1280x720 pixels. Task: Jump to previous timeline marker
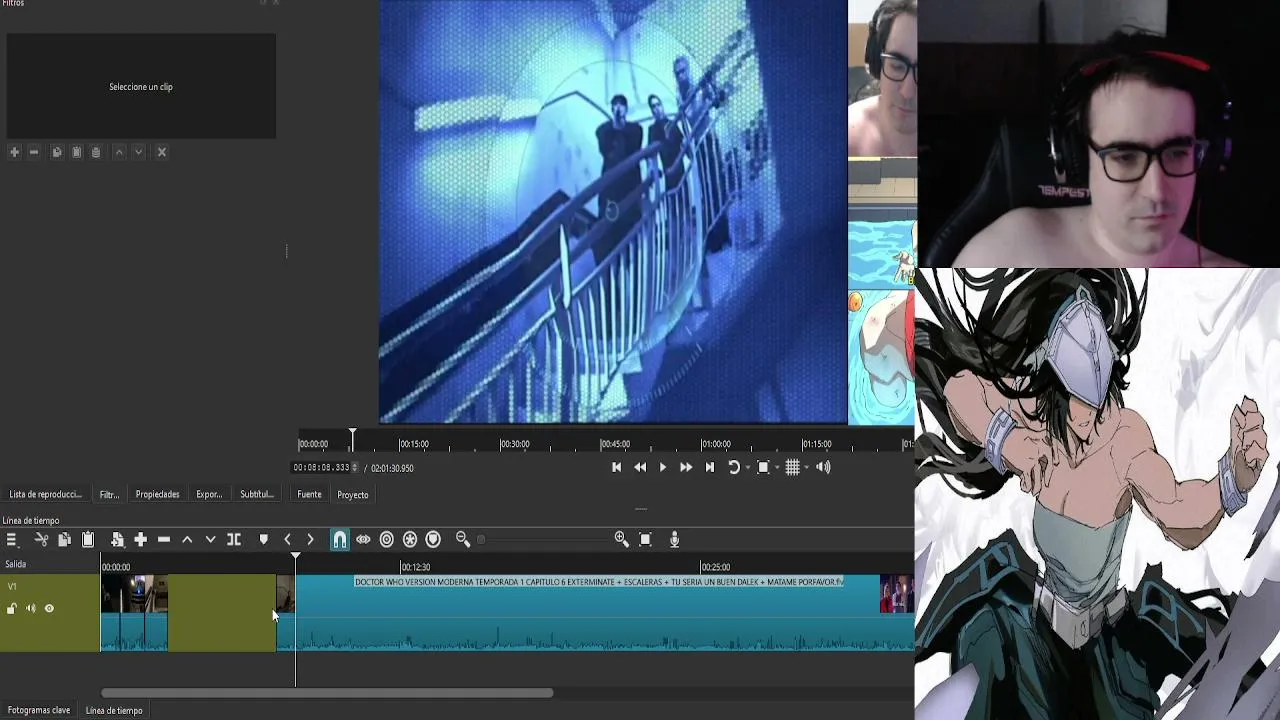[287, 540]
